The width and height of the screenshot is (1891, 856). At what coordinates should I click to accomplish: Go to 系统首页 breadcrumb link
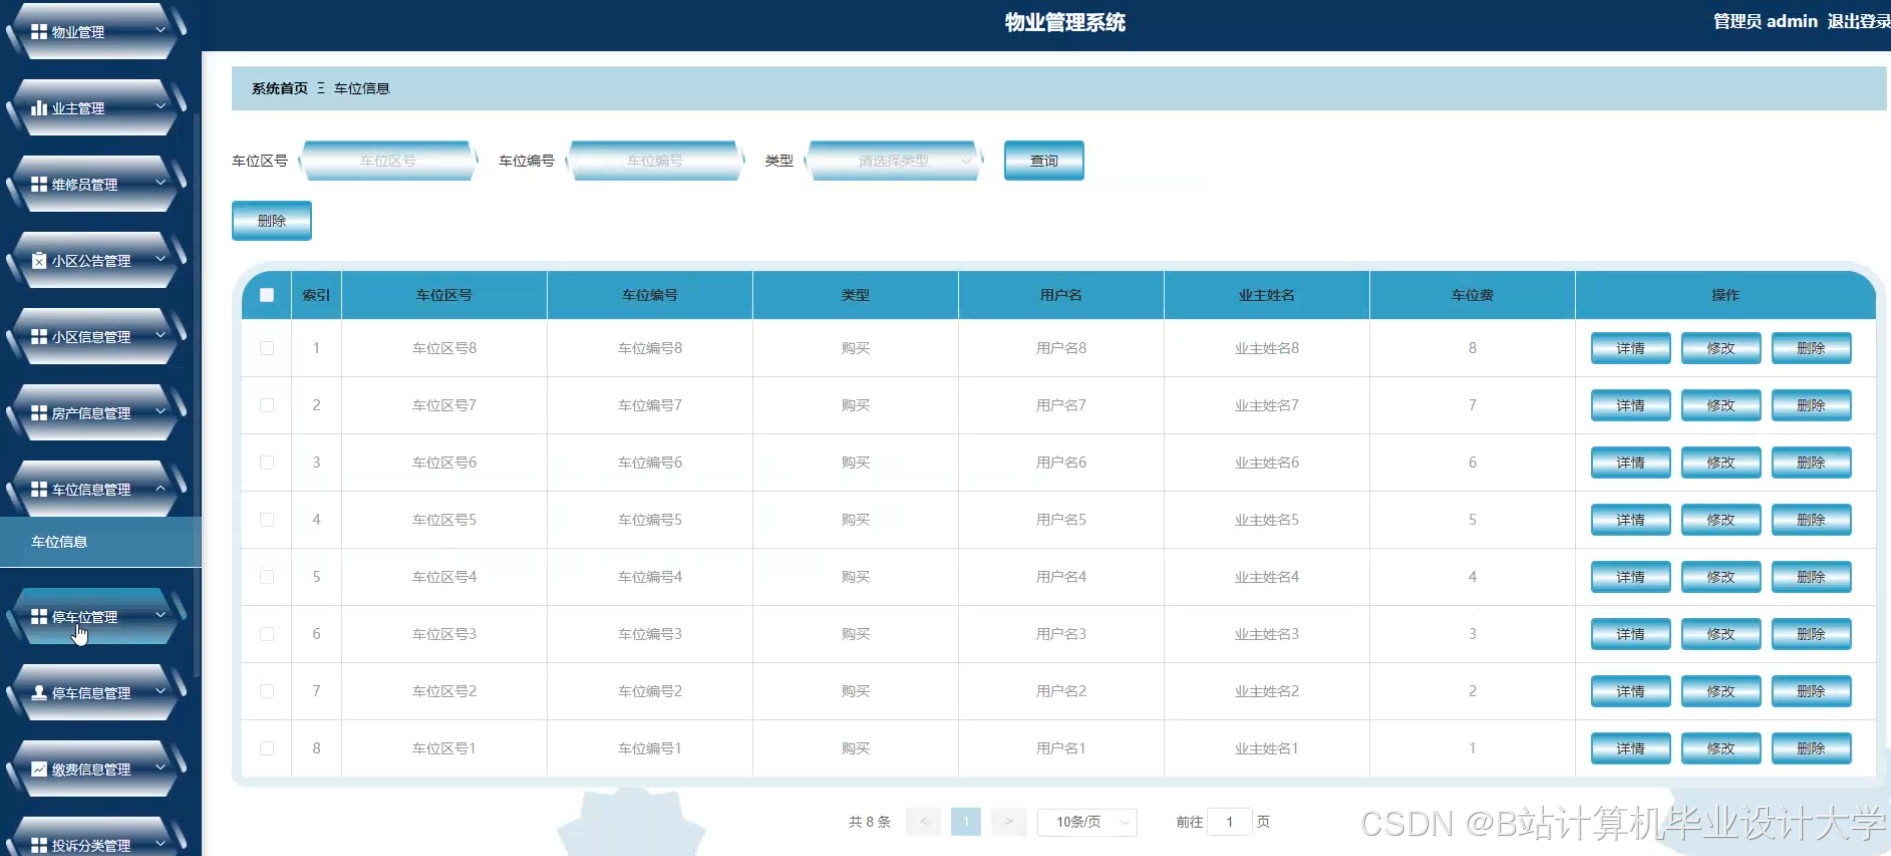tap(280, 88)
